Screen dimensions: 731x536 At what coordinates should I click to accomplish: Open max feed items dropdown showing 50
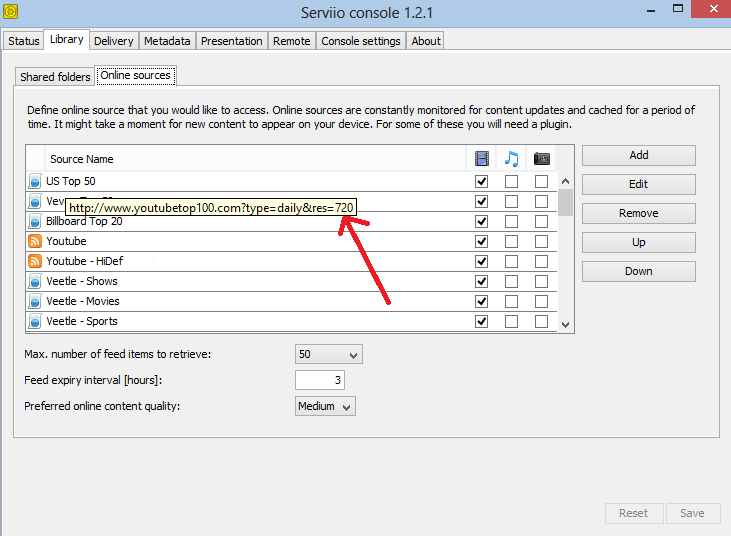(328, 355)
